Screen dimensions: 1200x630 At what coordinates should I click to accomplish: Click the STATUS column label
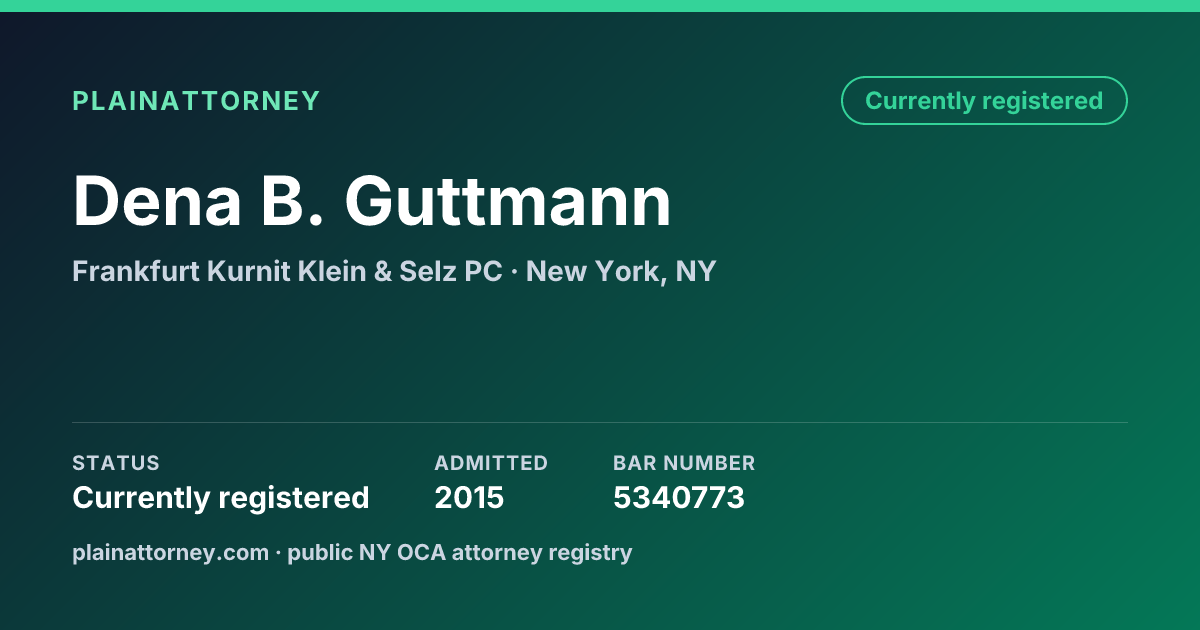[x=116, y=463]
